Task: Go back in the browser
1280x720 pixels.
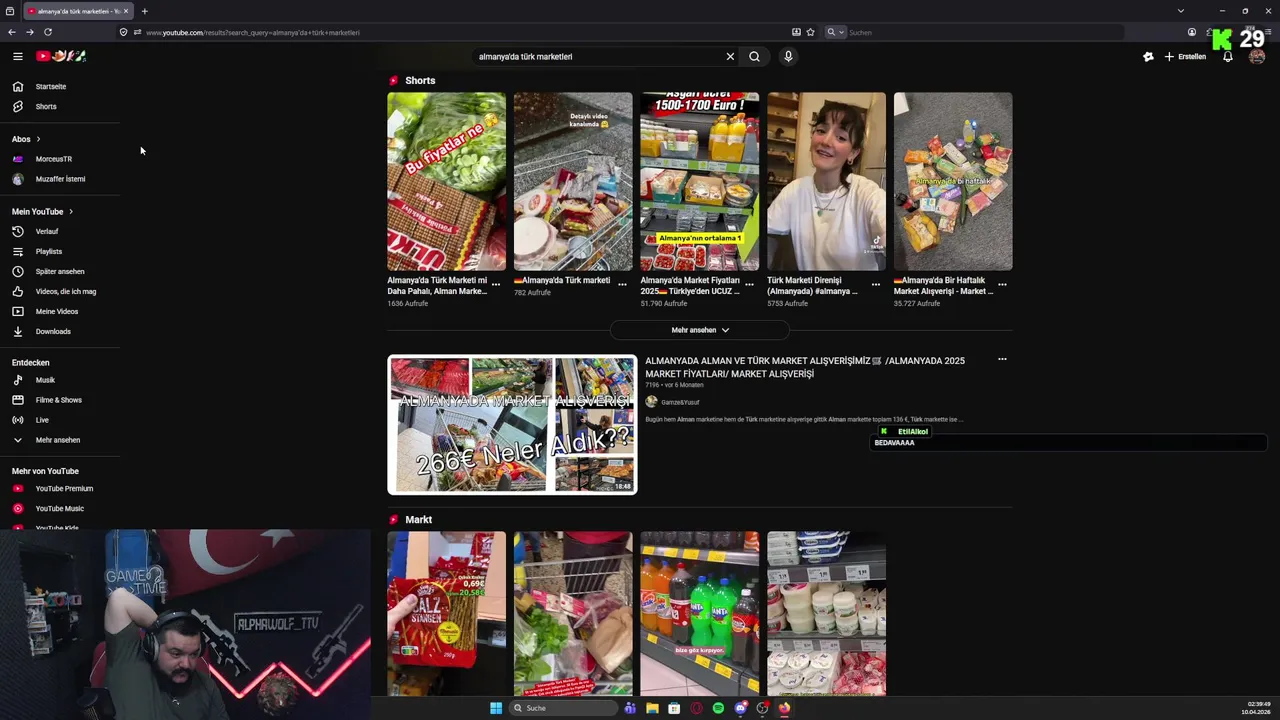Action: [12, 32]
